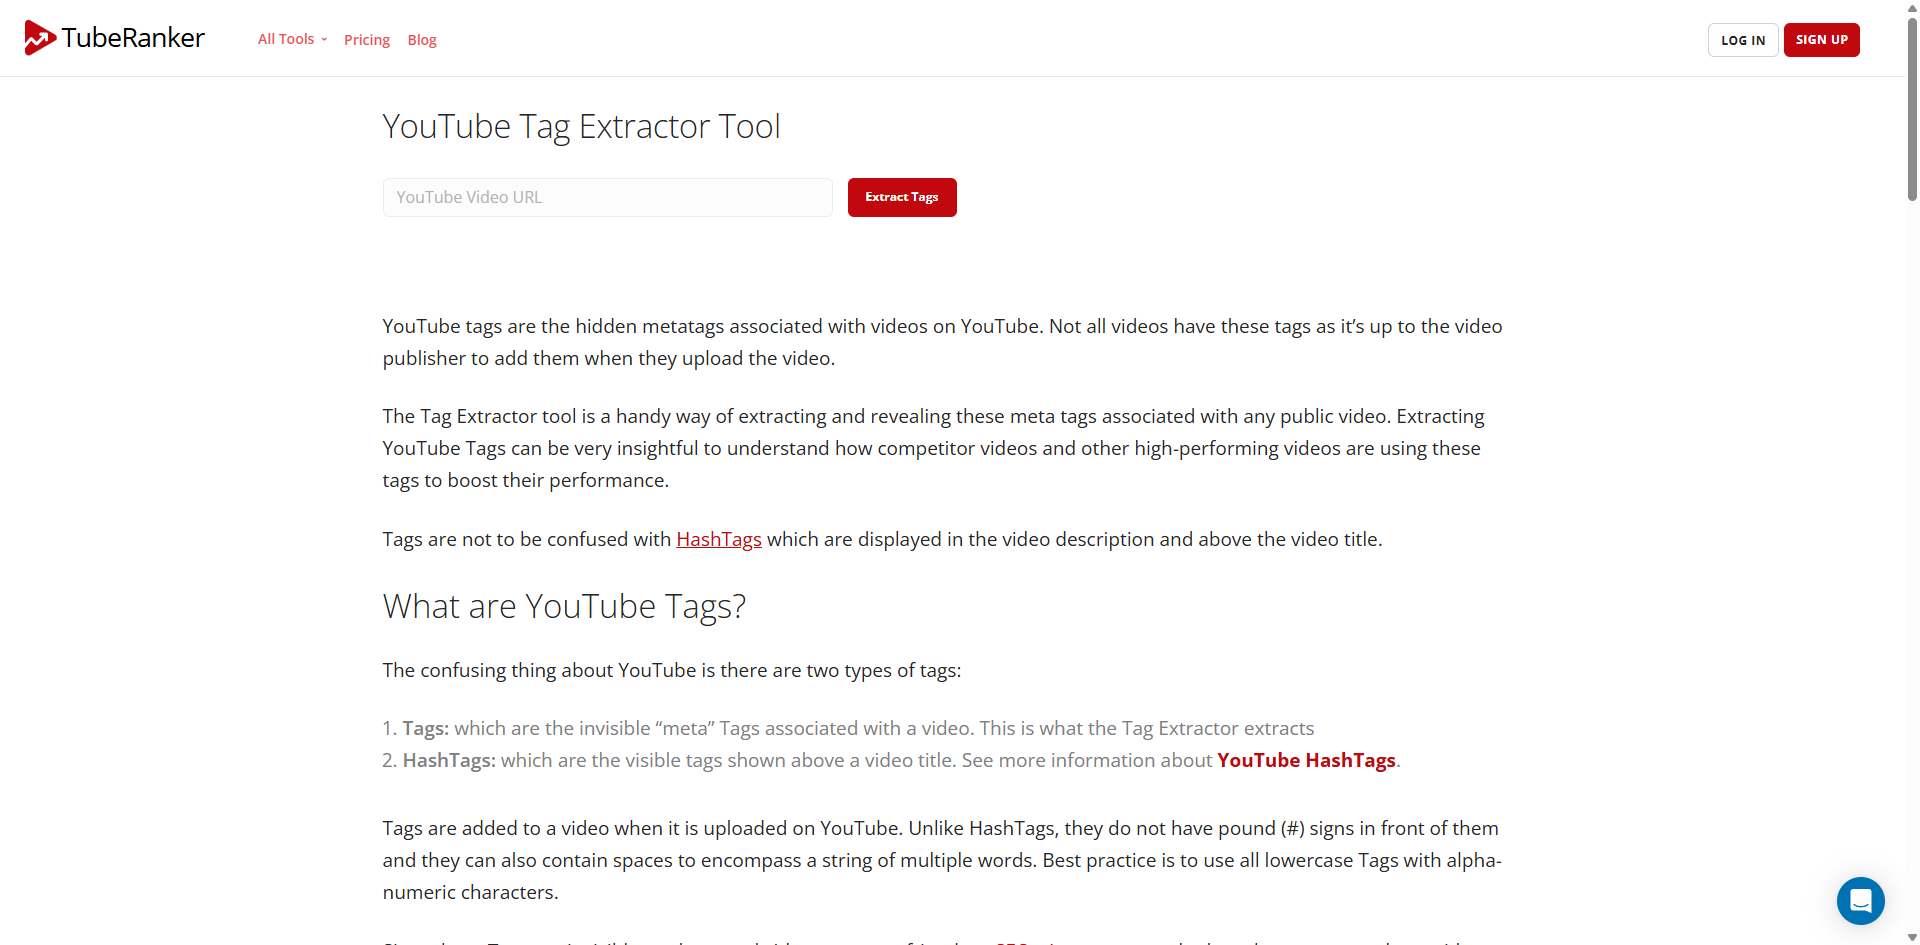Follow the YouTube HashTags link

1306,760
